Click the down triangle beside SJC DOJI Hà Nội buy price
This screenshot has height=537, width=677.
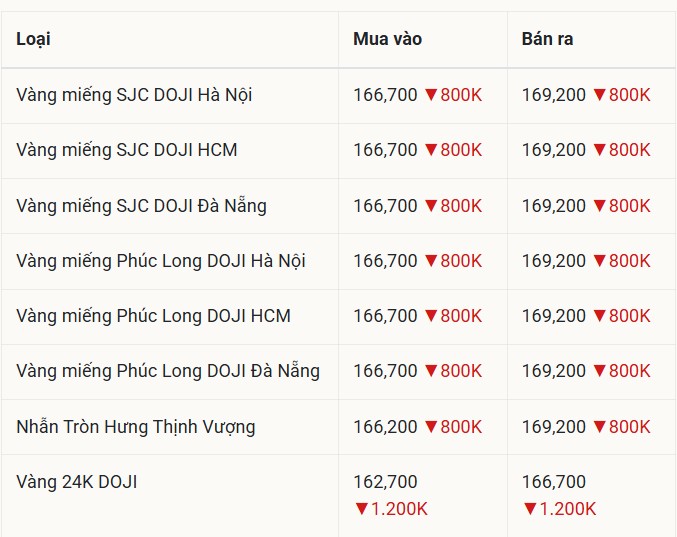point(431,95)
